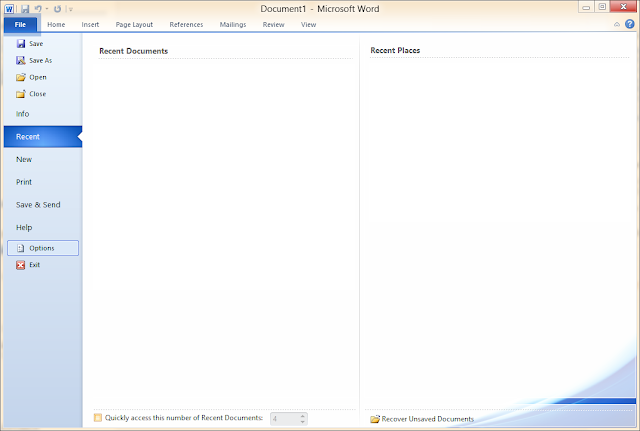The height and width of the screenshot is (431, 640).
Task: Open the Print section
Action: [24, 182]
